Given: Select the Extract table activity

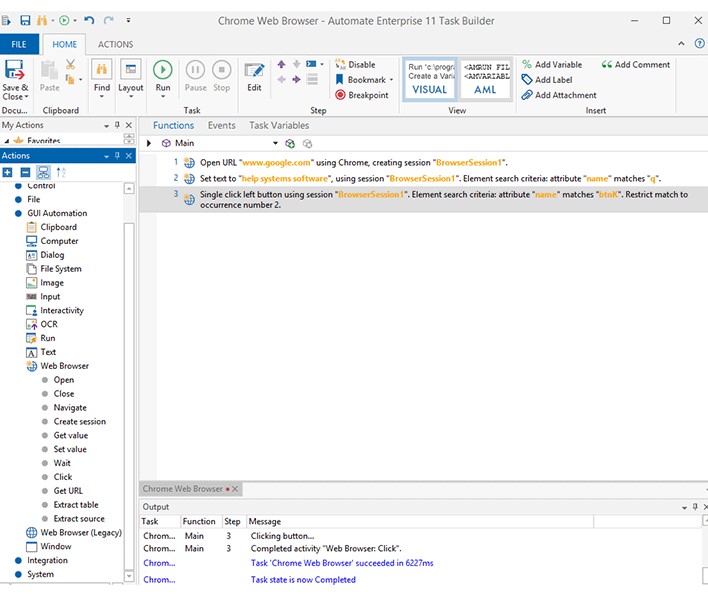Looking at the screenshot, I should tap(75, 505).
